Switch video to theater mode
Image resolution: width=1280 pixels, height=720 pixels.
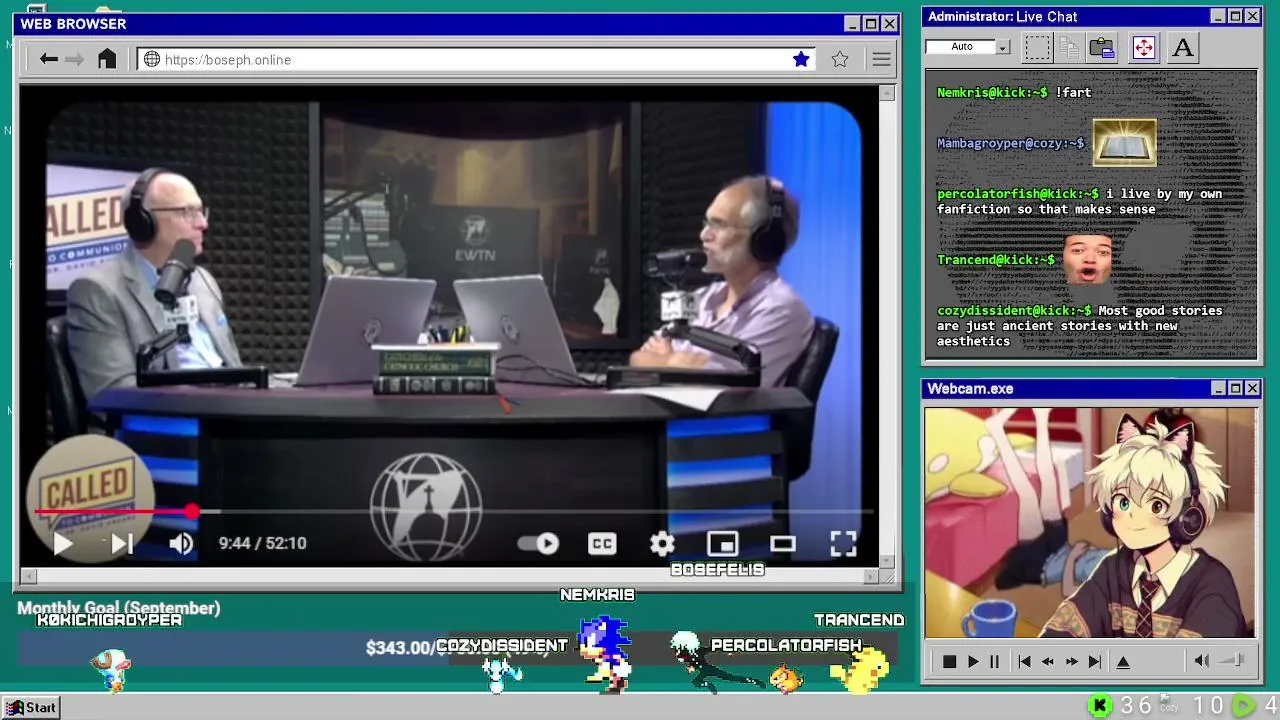coord(783,543)
